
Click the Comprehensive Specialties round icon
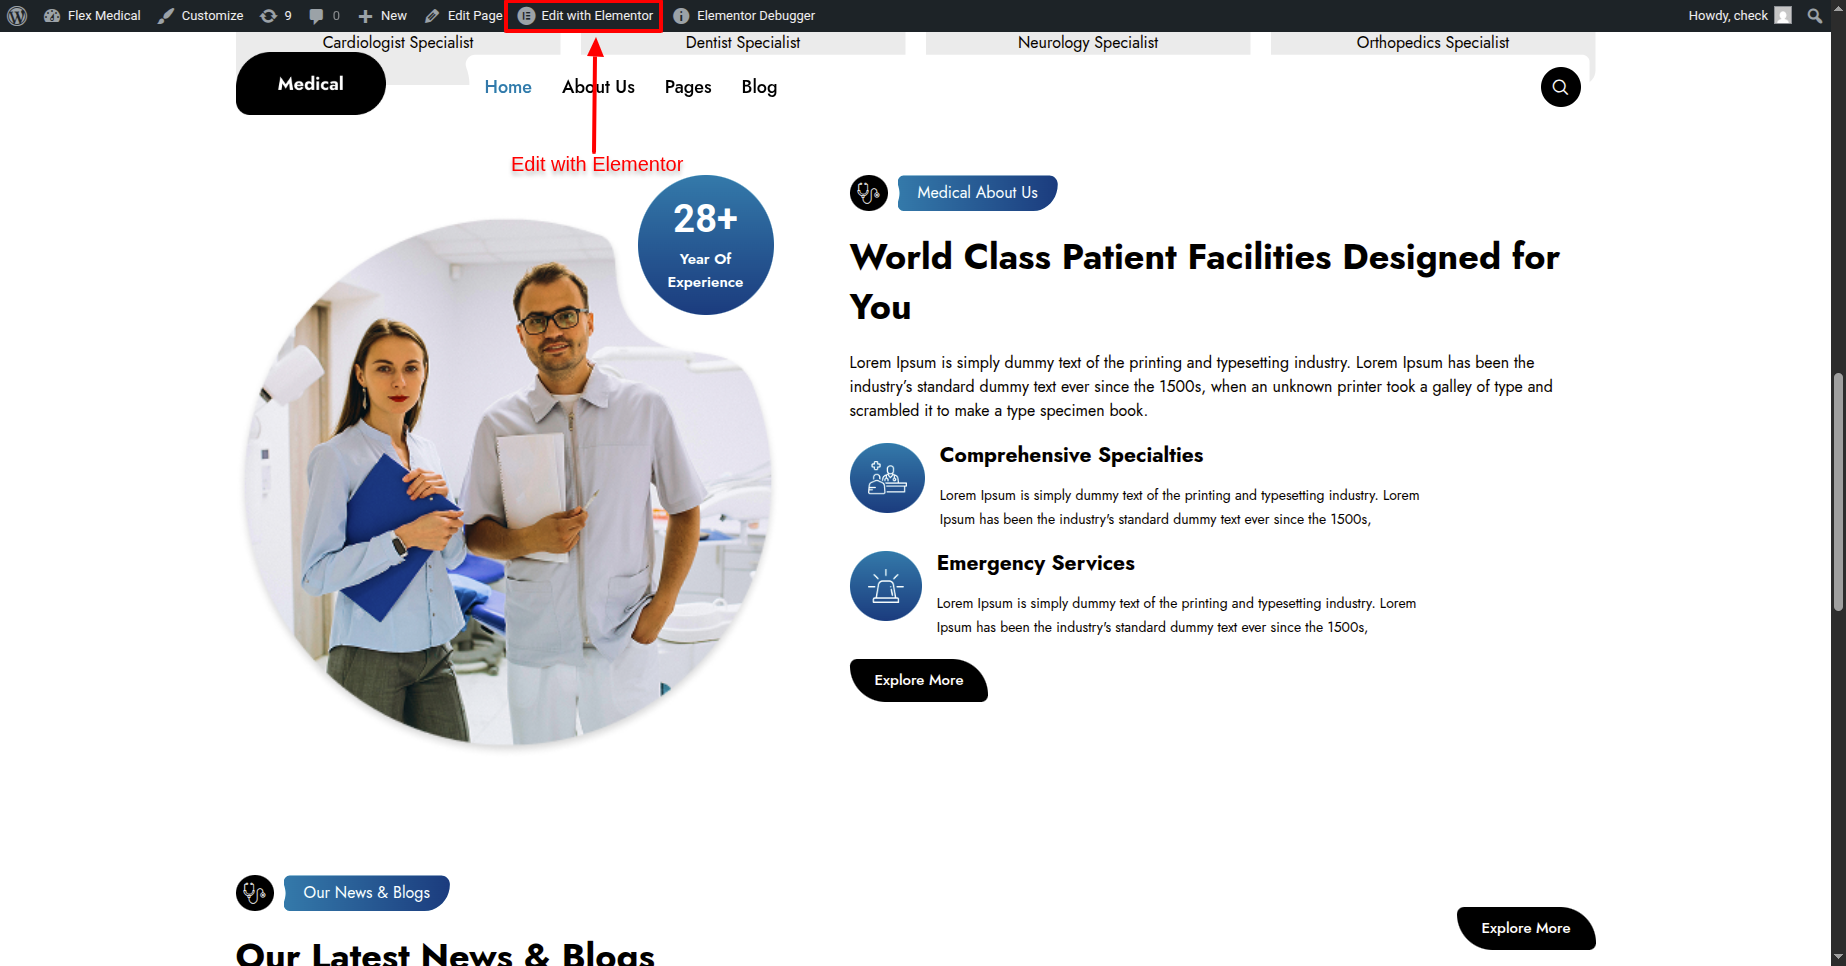coord(887,478)
